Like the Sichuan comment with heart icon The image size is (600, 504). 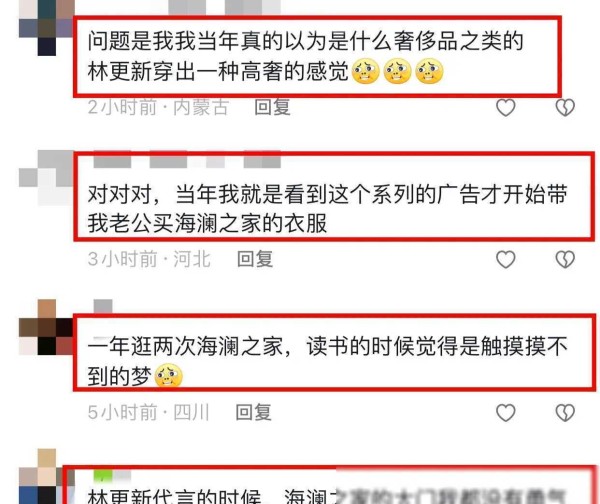click(505, 413)
